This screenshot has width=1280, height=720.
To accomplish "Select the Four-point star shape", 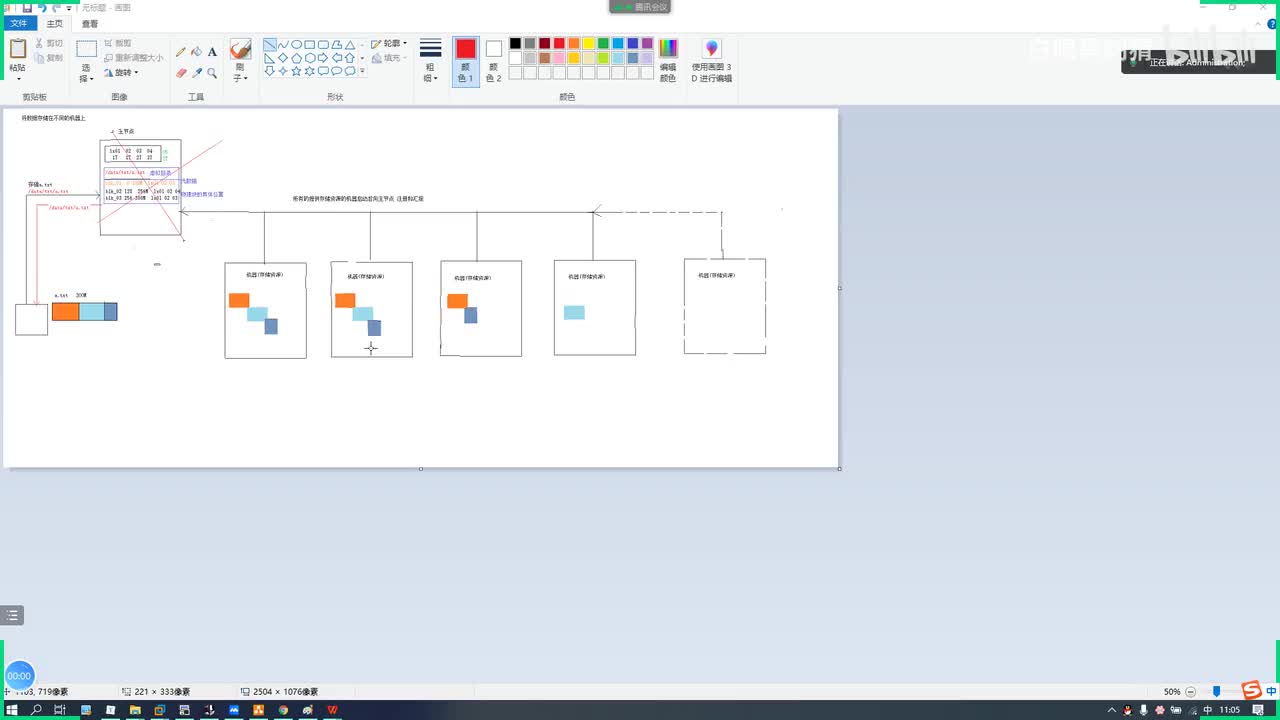I will pyautogui.click(x=283, y=71).
